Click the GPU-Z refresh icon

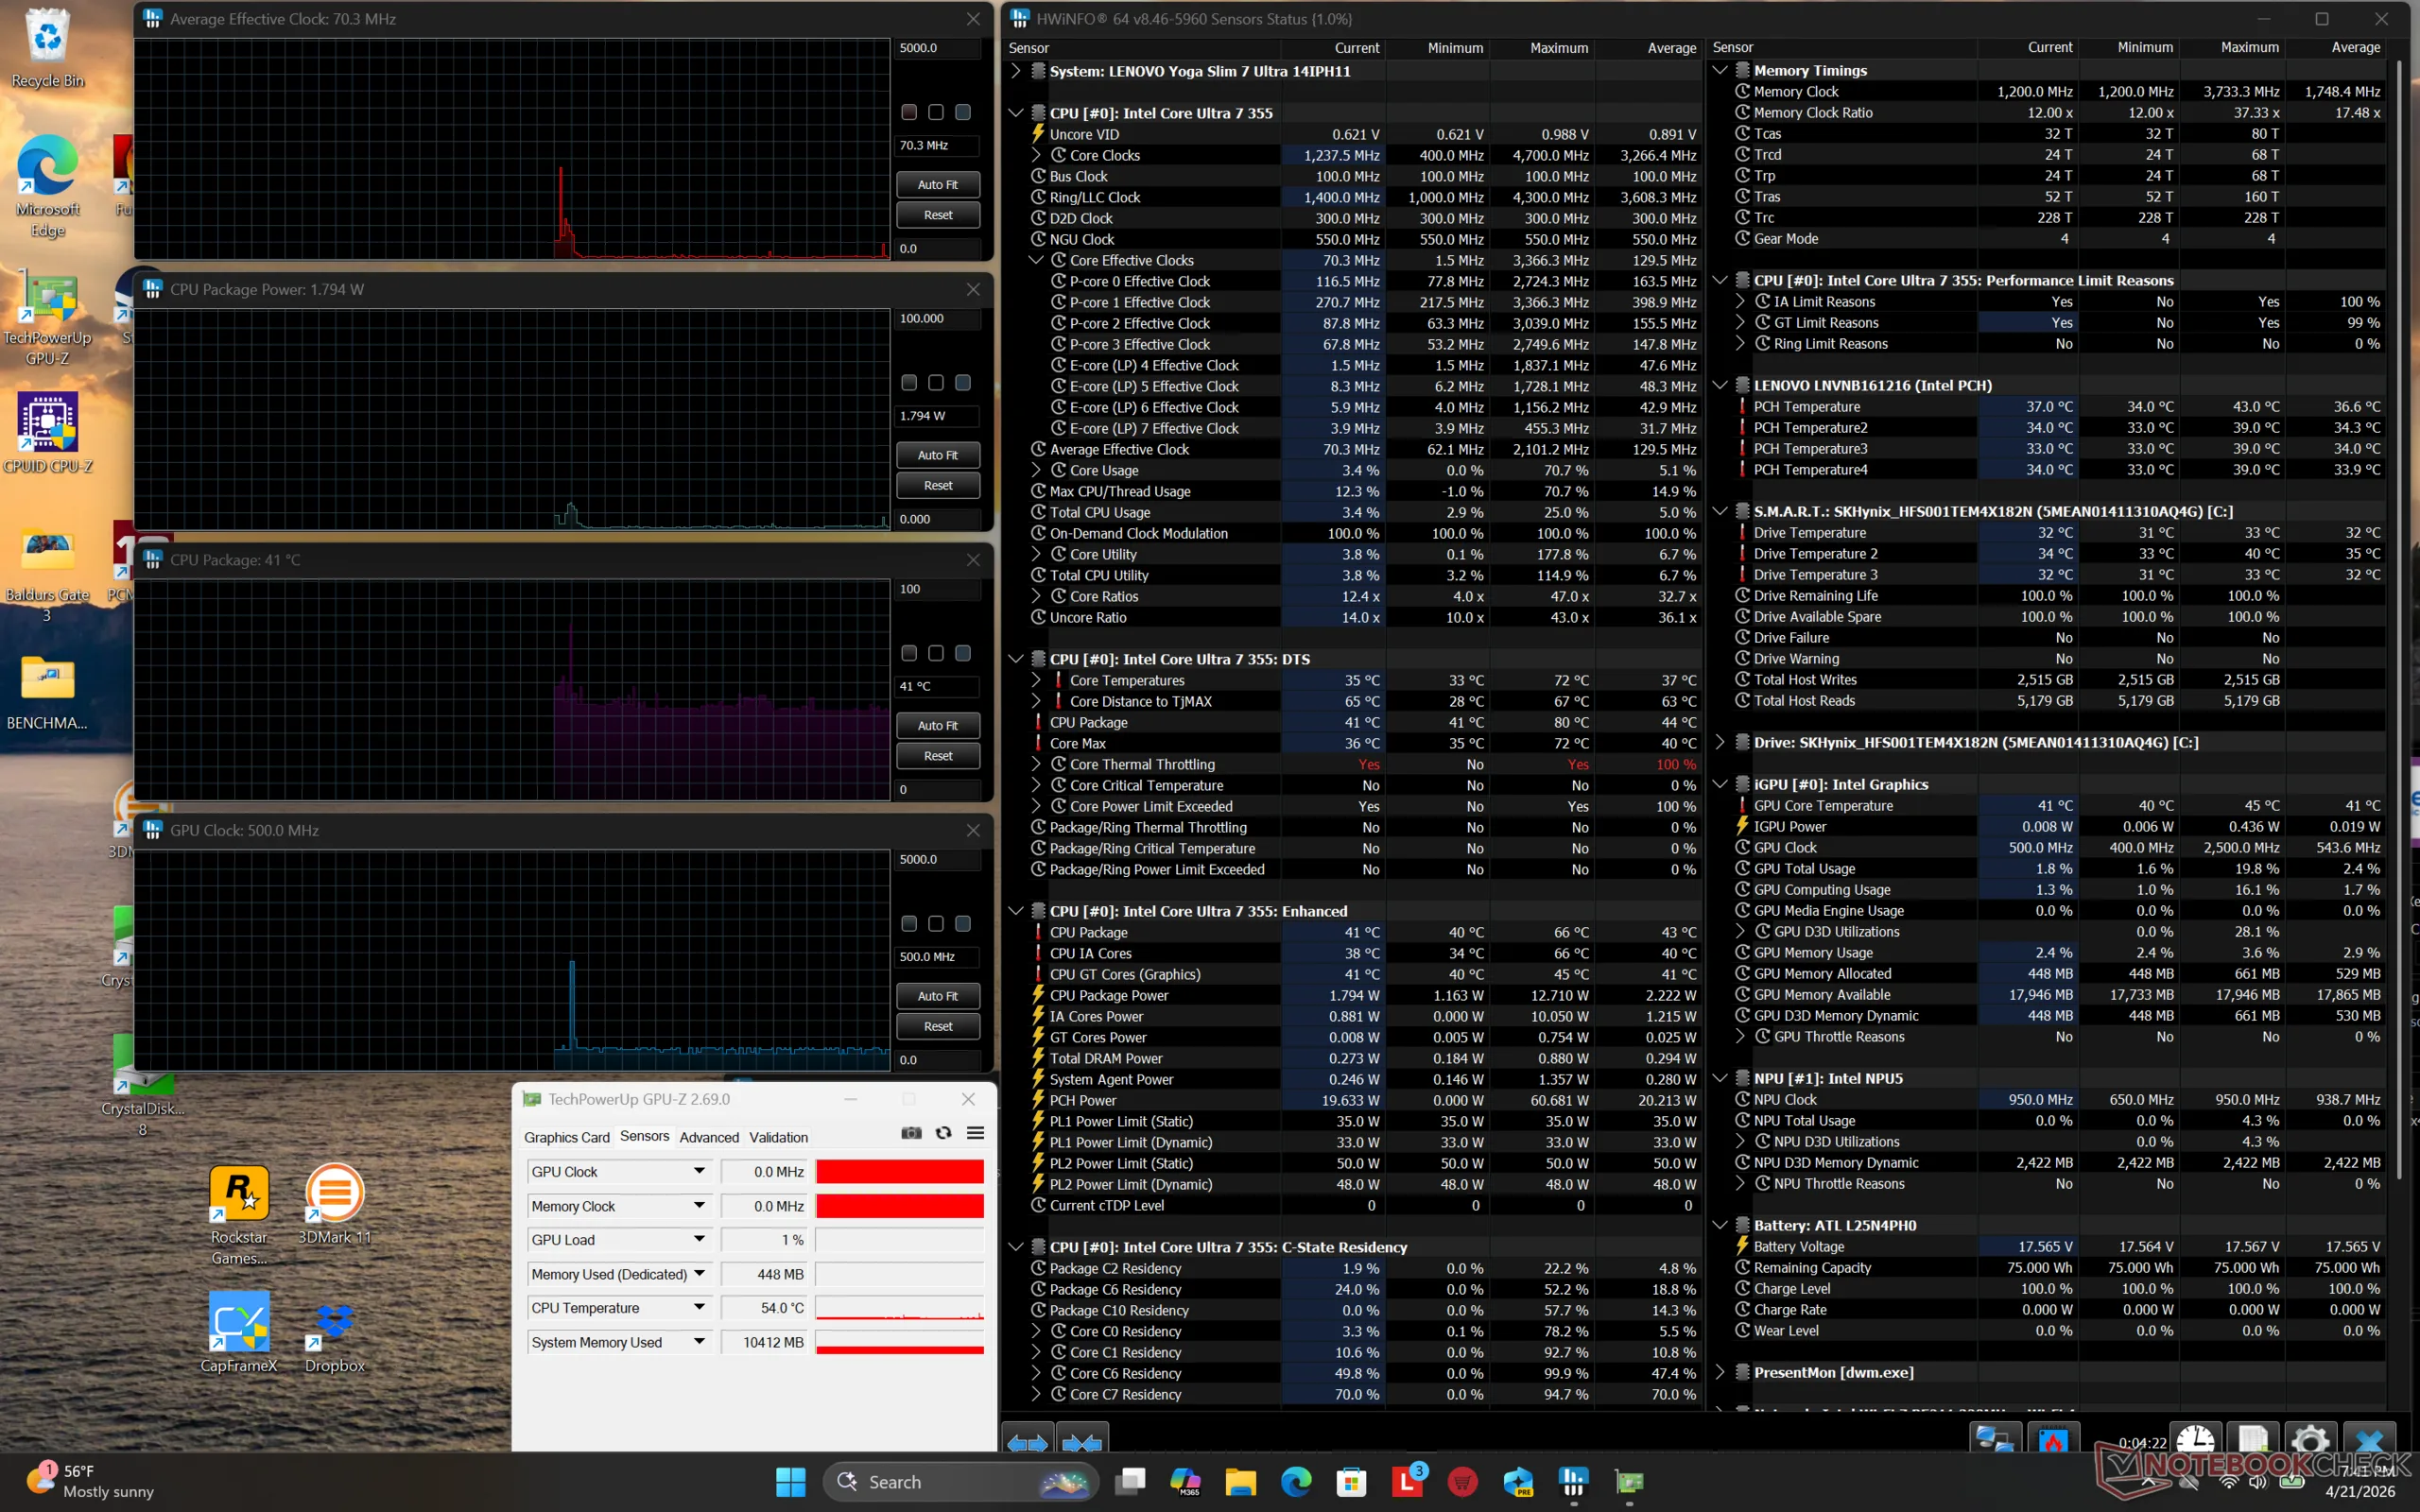[943, 1133]
